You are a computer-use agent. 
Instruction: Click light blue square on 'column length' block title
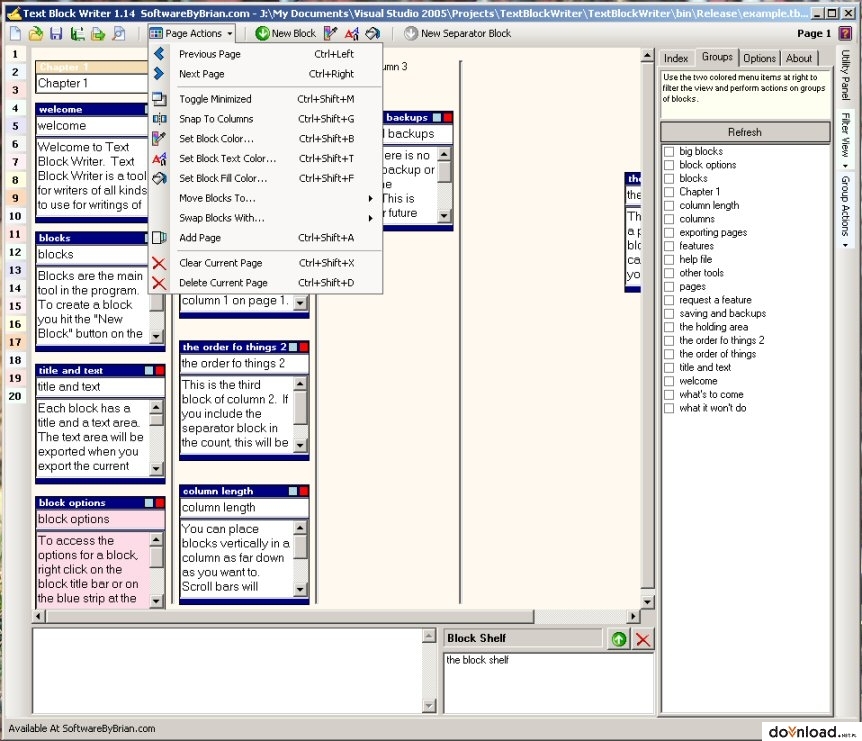pyautogui.click(x=294, y=491)
